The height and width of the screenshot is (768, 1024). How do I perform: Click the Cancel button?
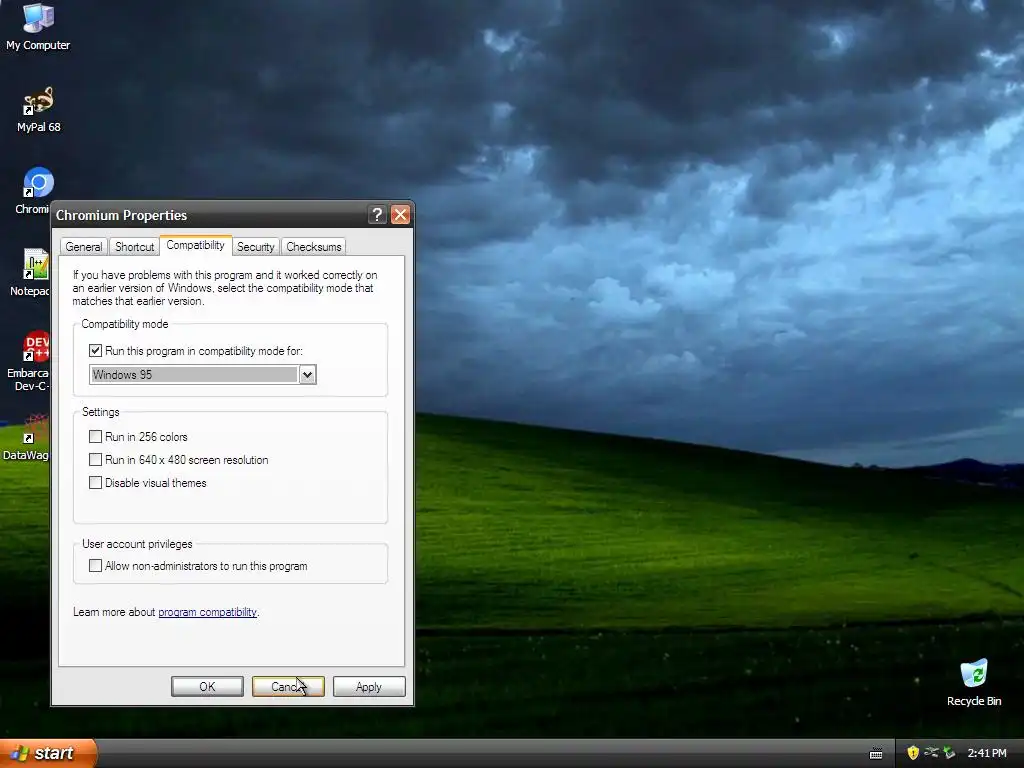point(288,686)
